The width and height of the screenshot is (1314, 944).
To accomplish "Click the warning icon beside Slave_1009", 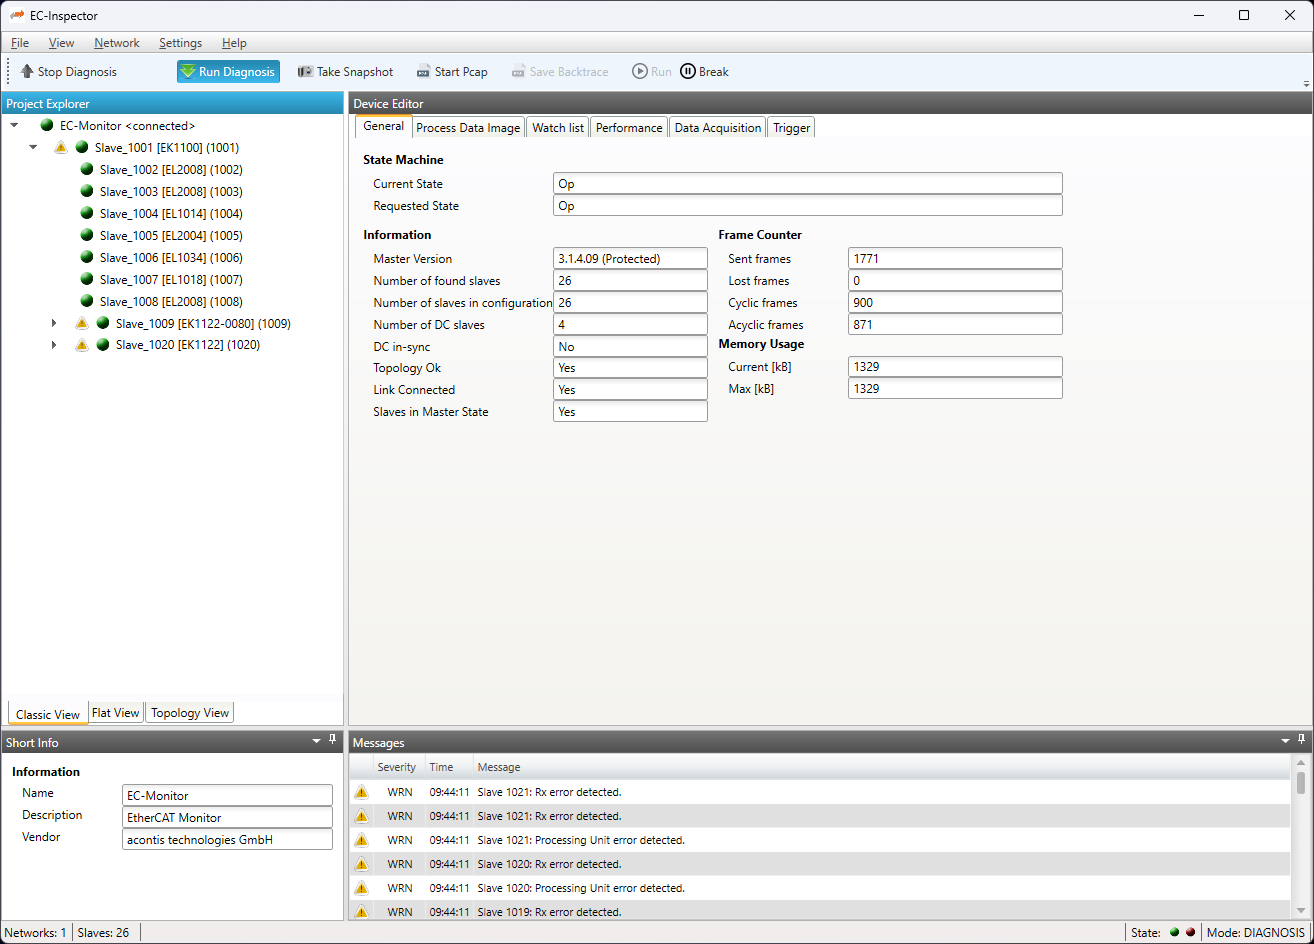I will pos(82,324).
